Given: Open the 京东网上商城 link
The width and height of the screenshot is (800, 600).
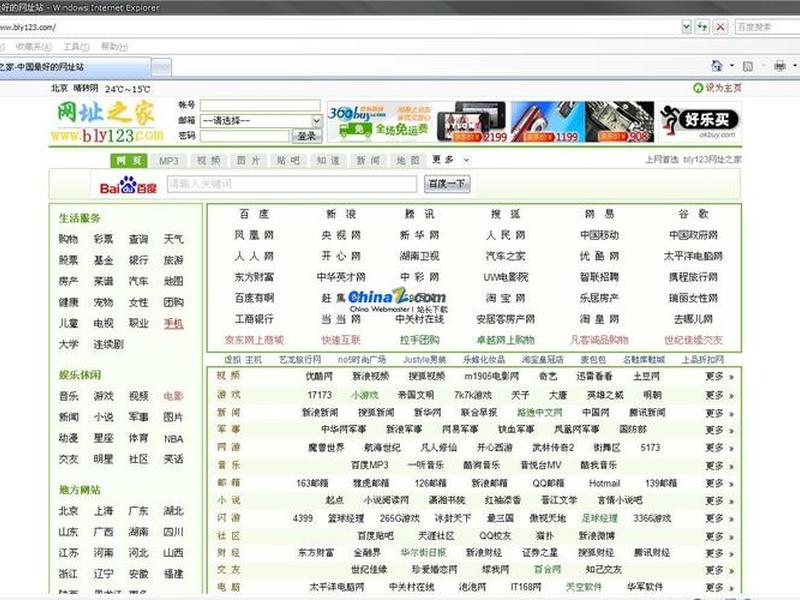Looking at the screenshot, I should point(254,340).
